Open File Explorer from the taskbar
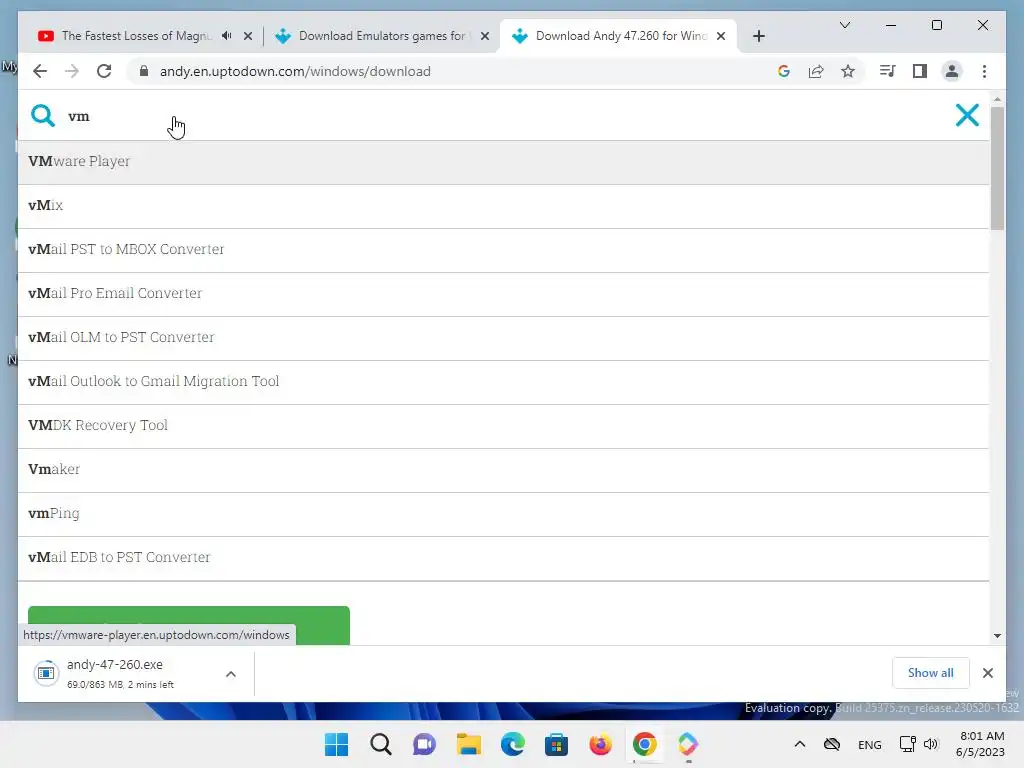The width and height of the screenshot is (1024, 768). (x=468, y=744)
